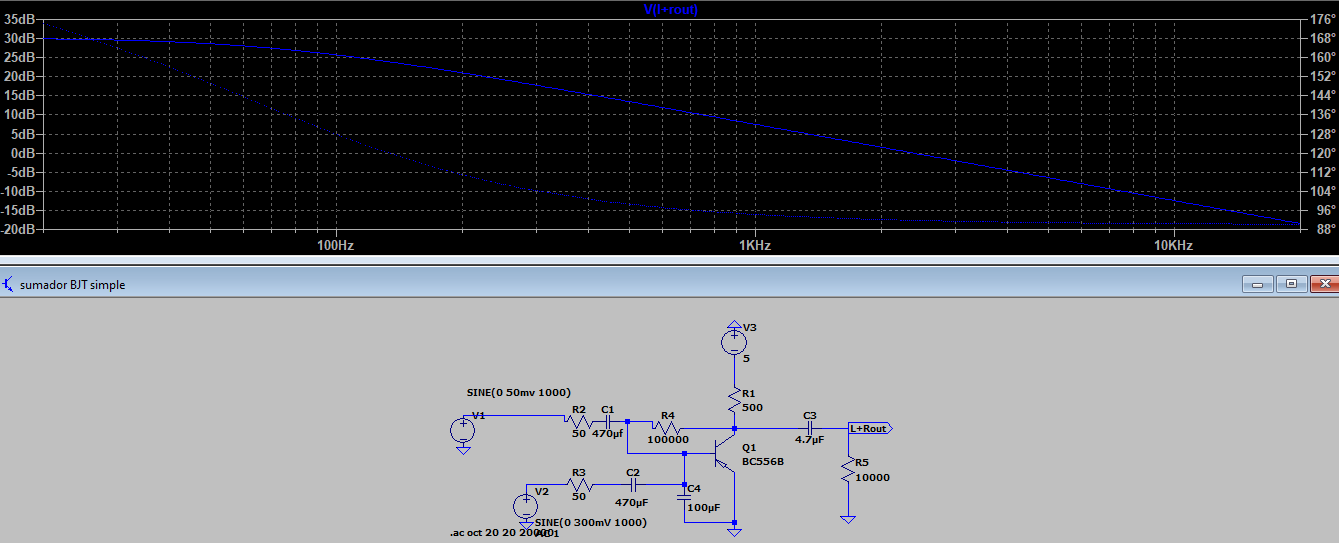This screenshot has width=1339, height=543.
Task: Click the L+Rout output net label
Action: (870, 428)
